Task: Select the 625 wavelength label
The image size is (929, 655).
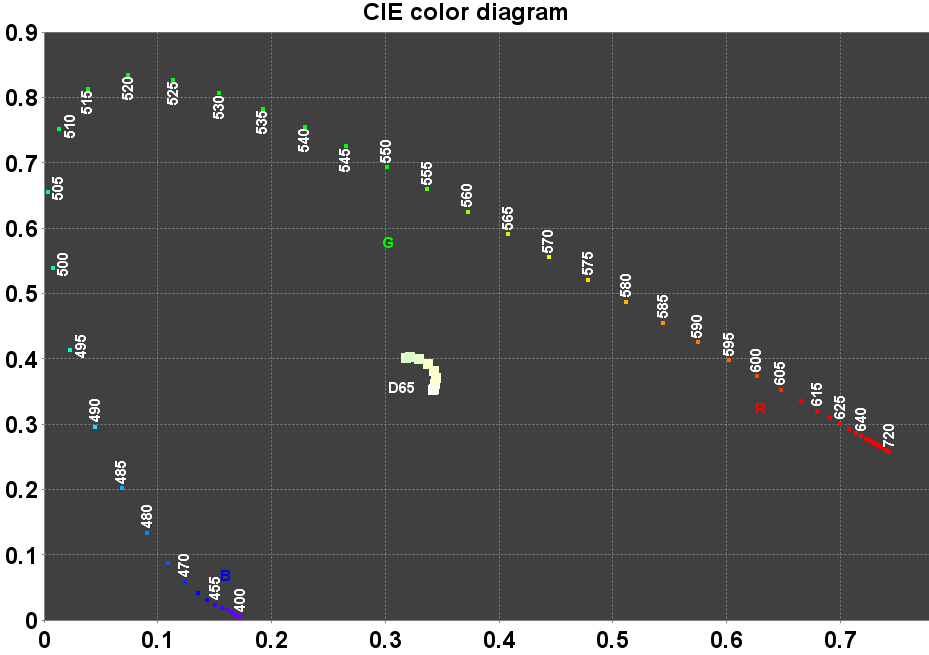Action: pos(840,407)
